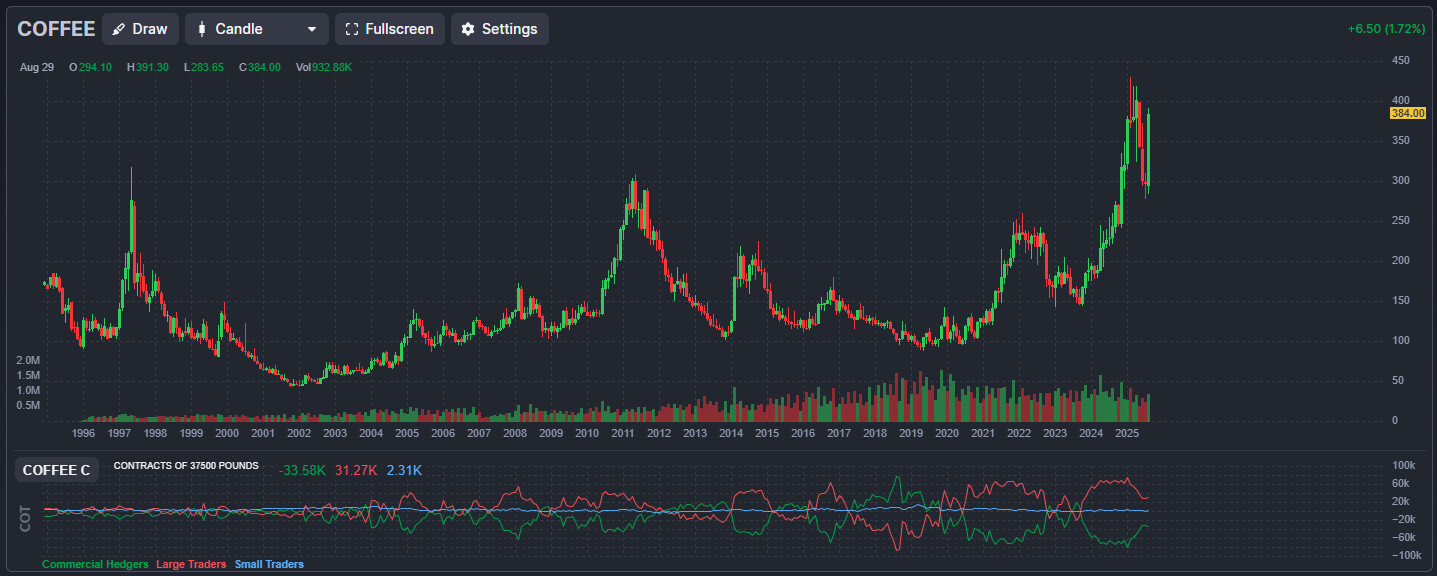Click the Fullscreen brackets icon
The image size is (1437, 576).
point(351,29)
